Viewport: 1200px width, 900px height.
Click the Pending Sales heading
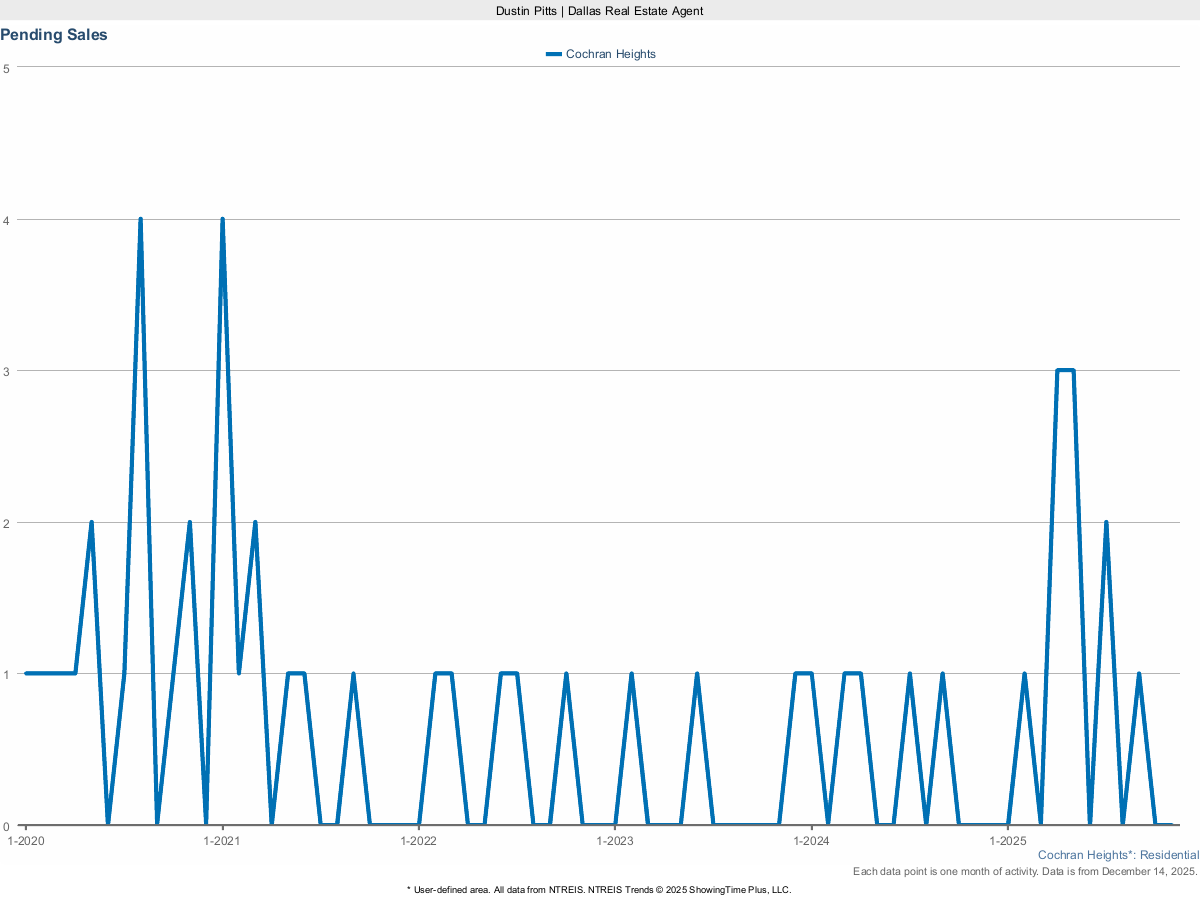(x=54, y=34)
